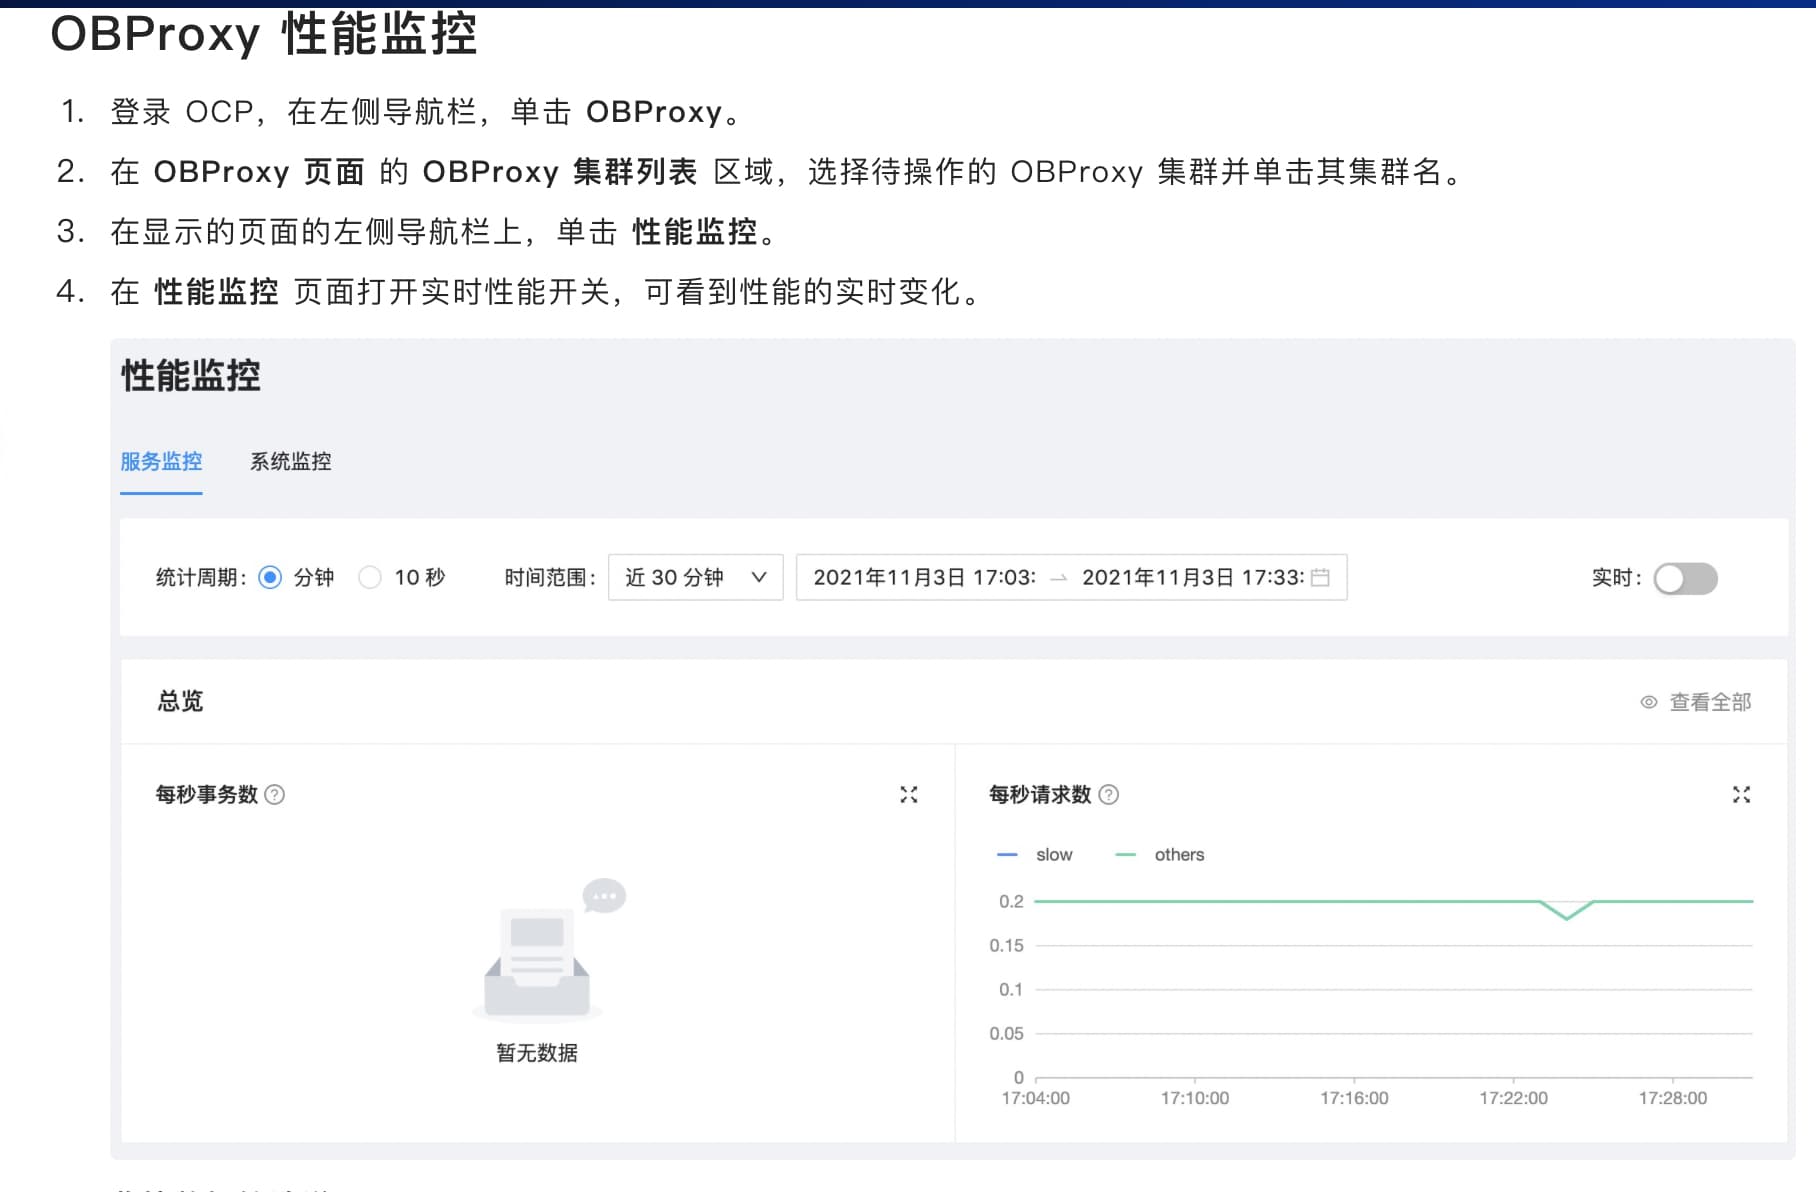Toggle the slow legend series

click(x=1035, y=854)
